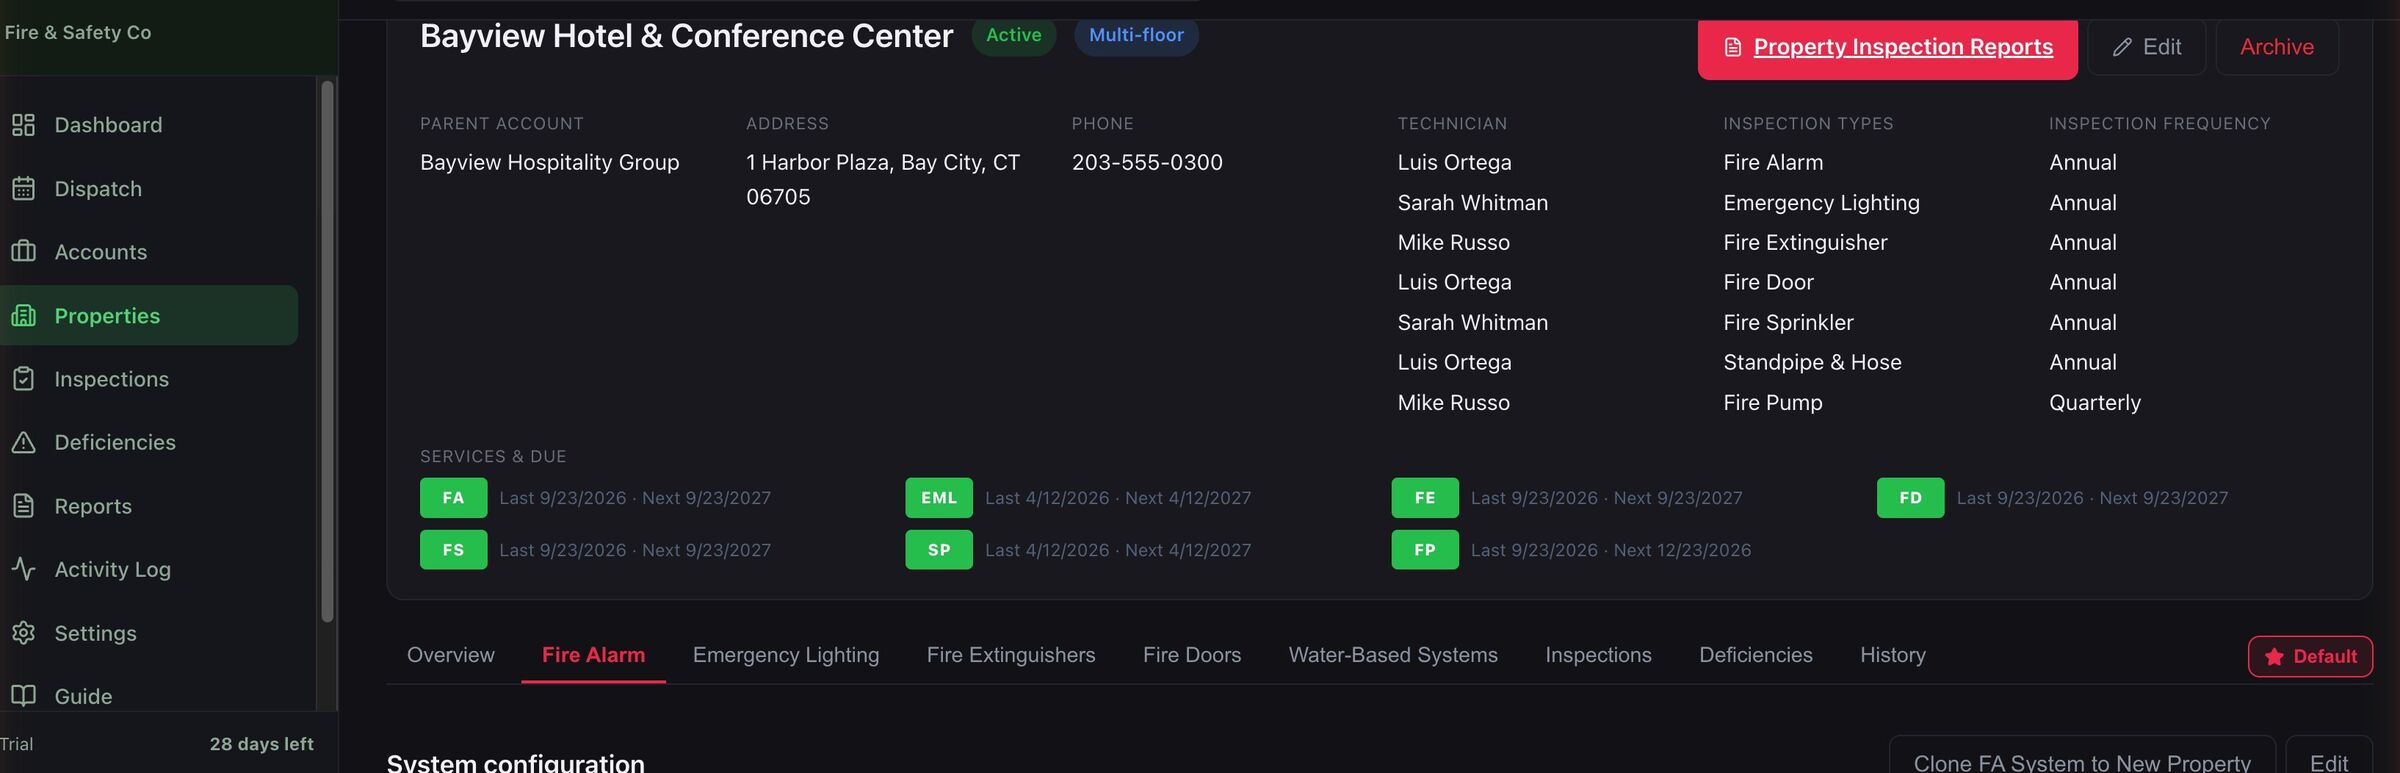Click the Inspections clipboard icon
The width and height of the screenshot is (2400, 773).
23,379
